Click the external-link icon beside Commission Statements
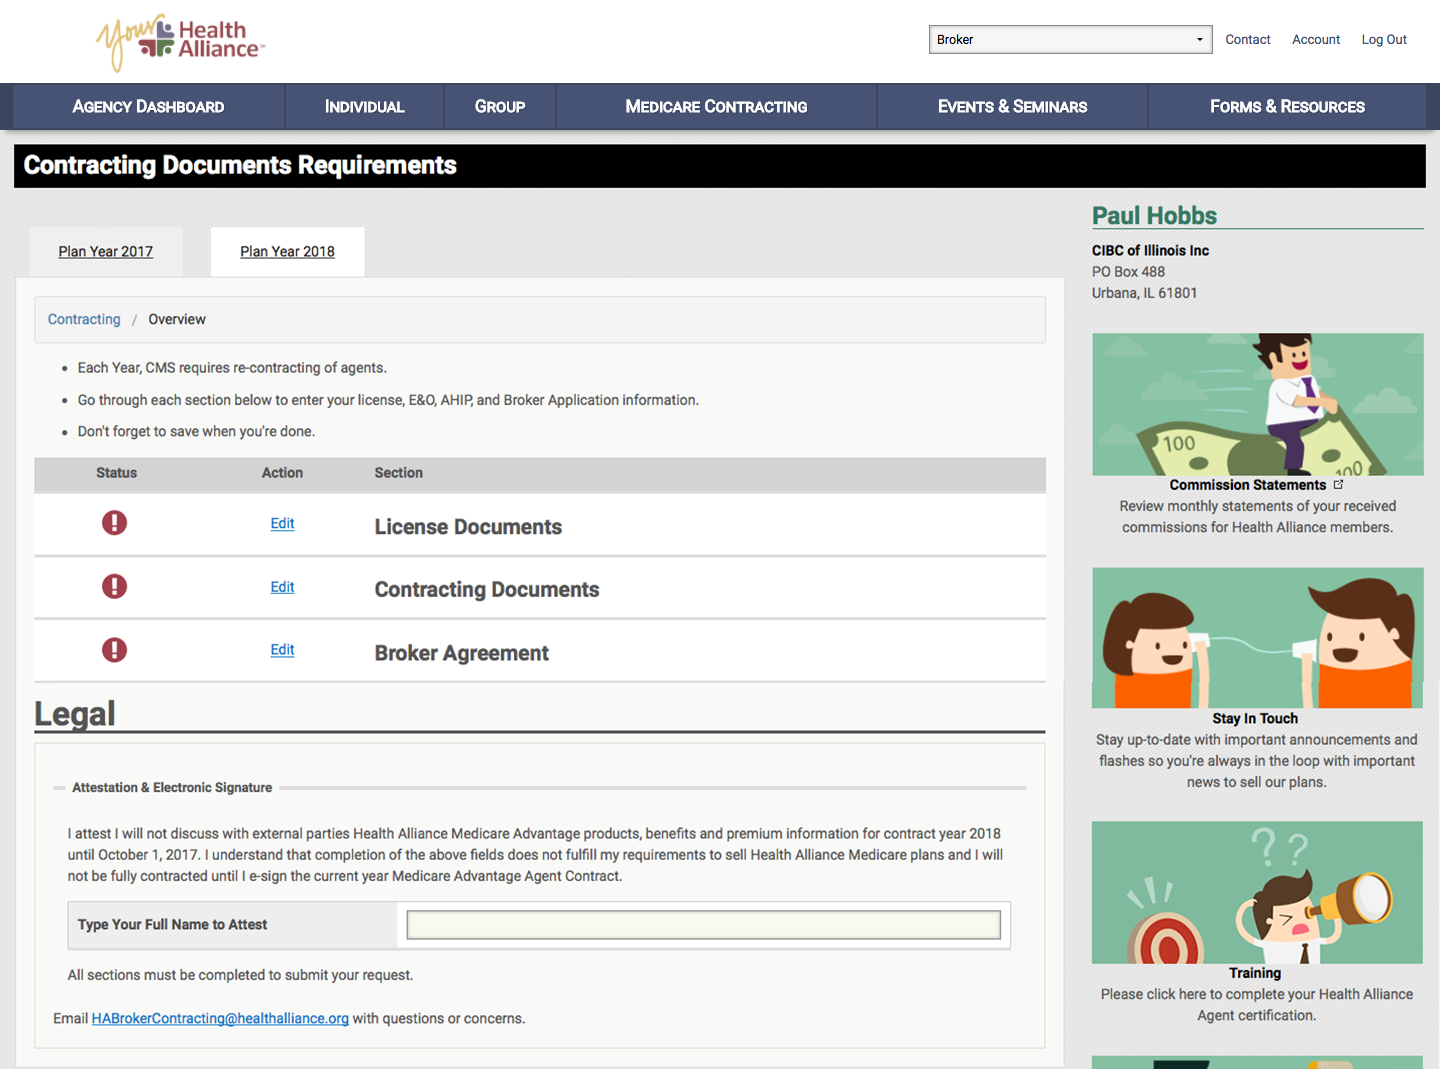 click(1339, 484)
